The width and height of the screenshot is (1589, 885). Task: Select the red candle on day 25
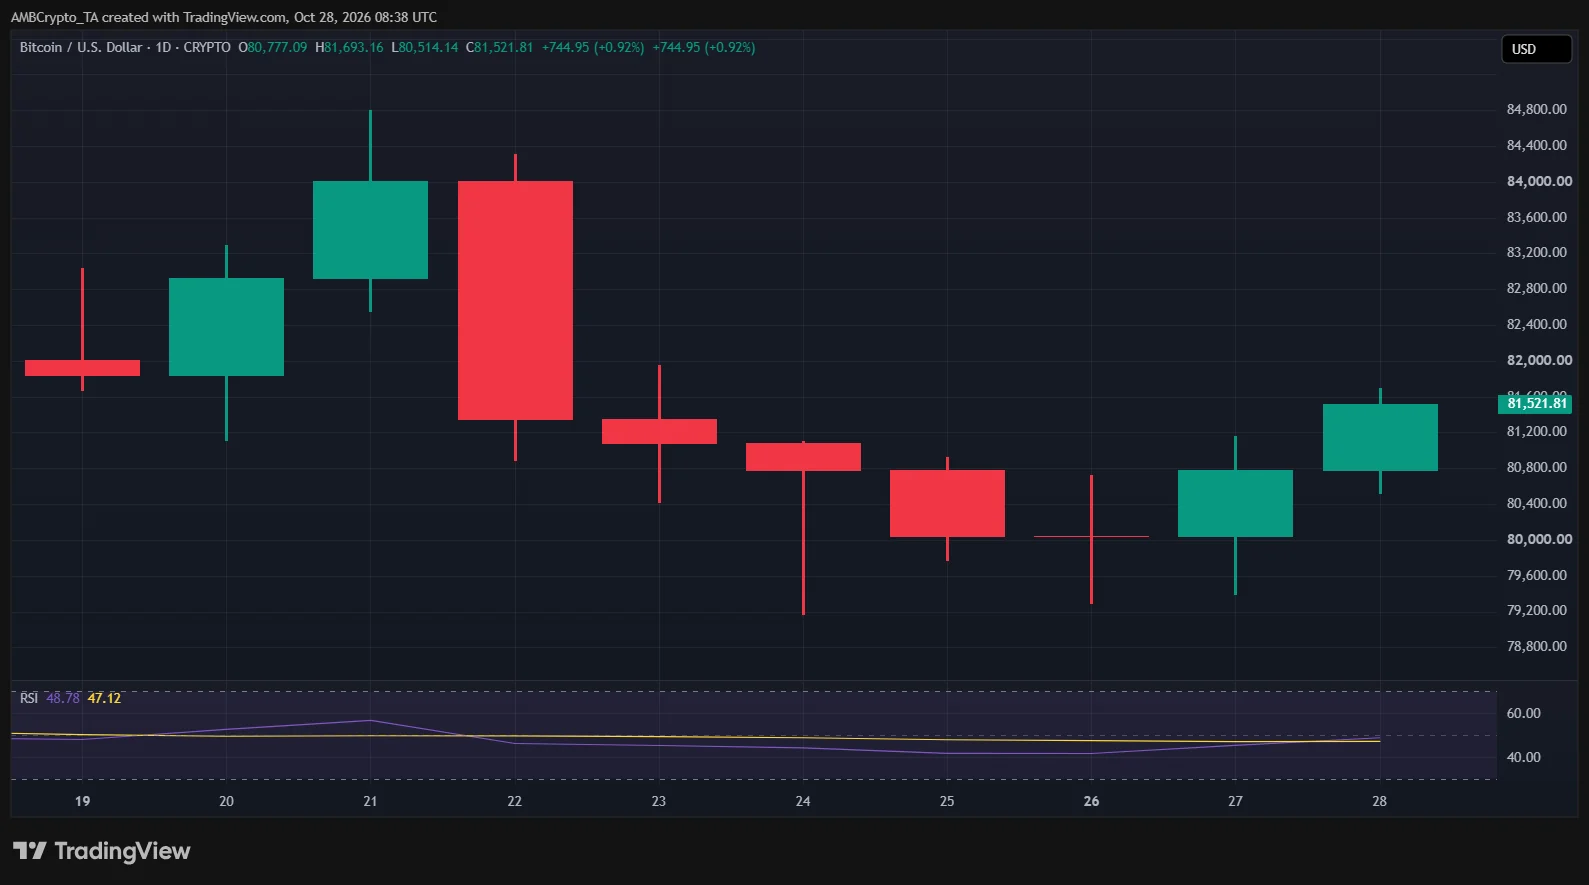(947, 503)
